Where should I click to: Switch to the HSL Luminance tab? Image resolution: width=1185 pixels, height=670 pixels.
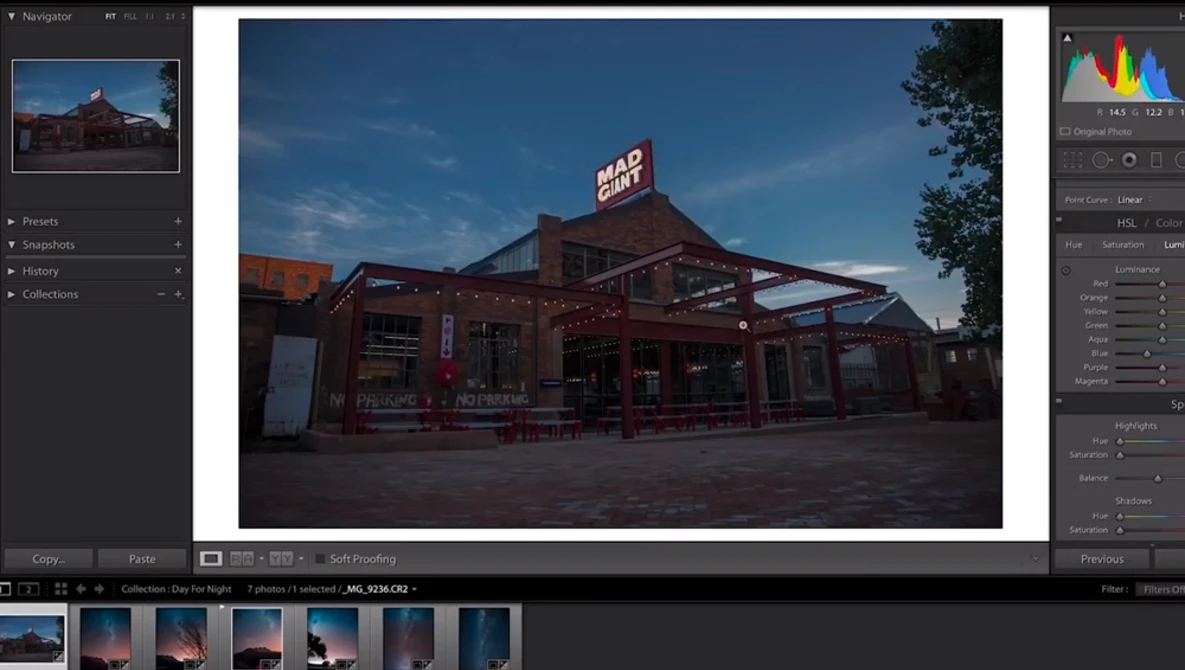[x=1174, y=245]
